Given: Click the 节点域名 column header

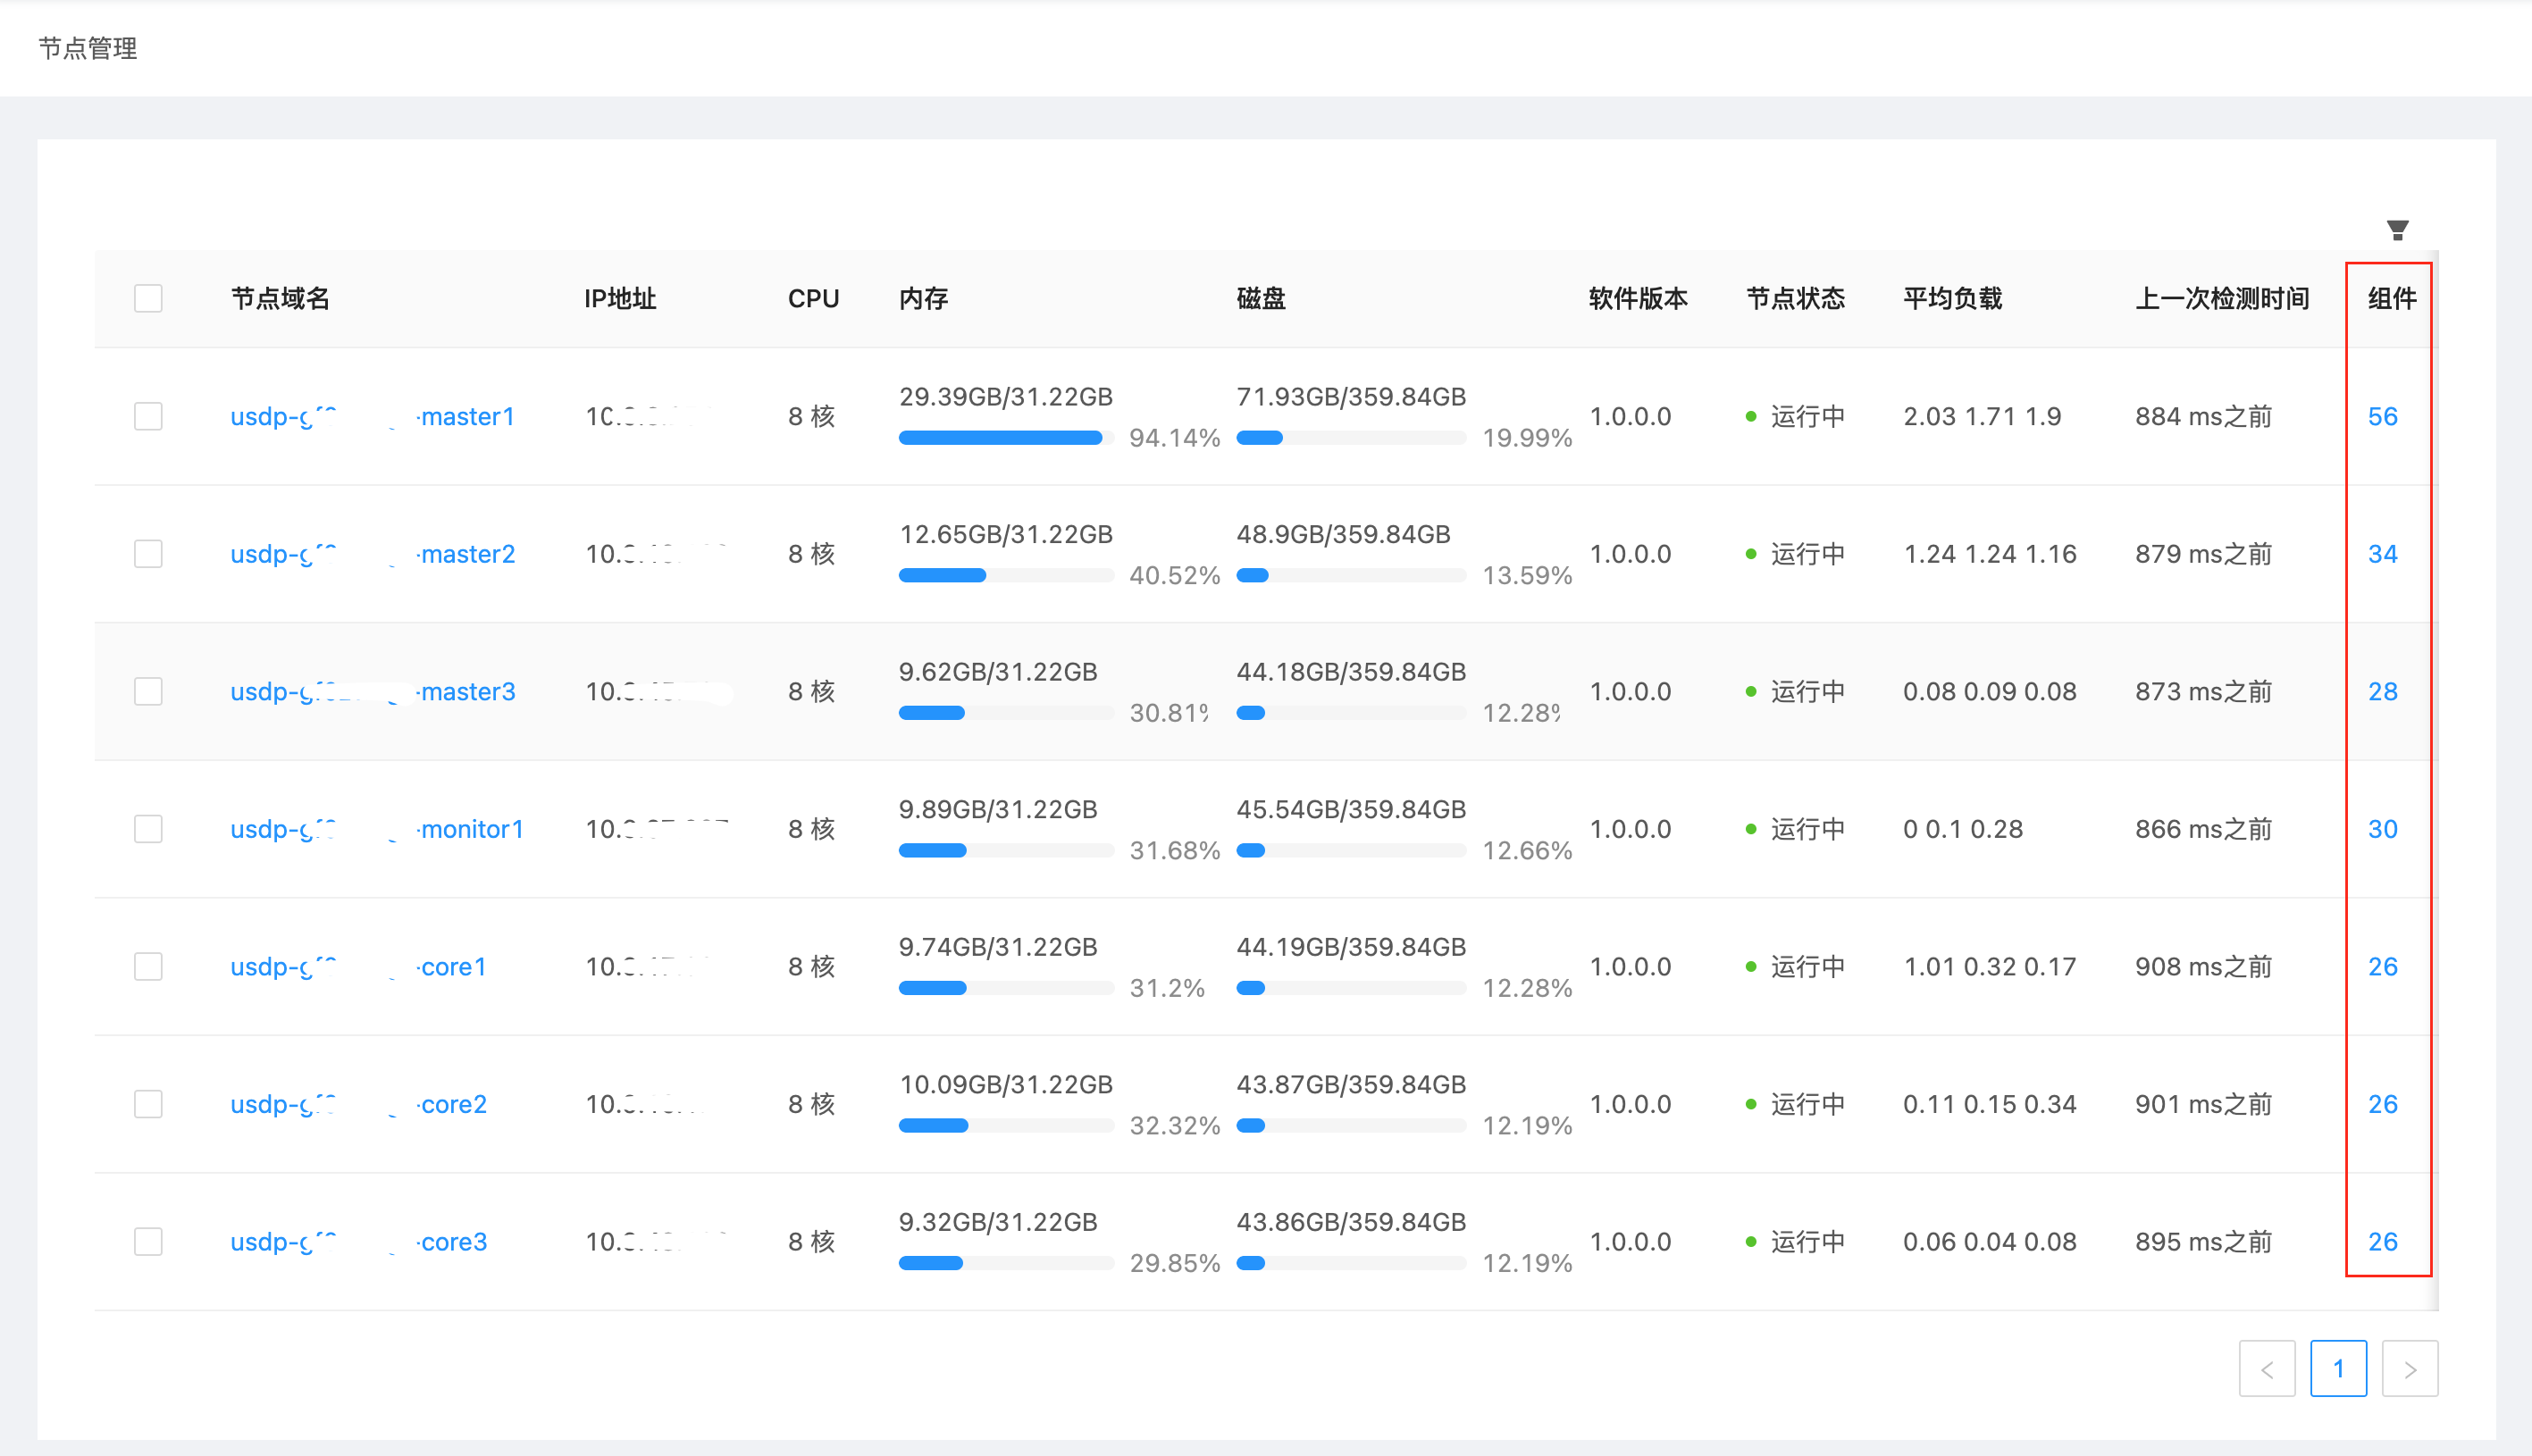Looking at the screenshot, I should pos(280,298).
